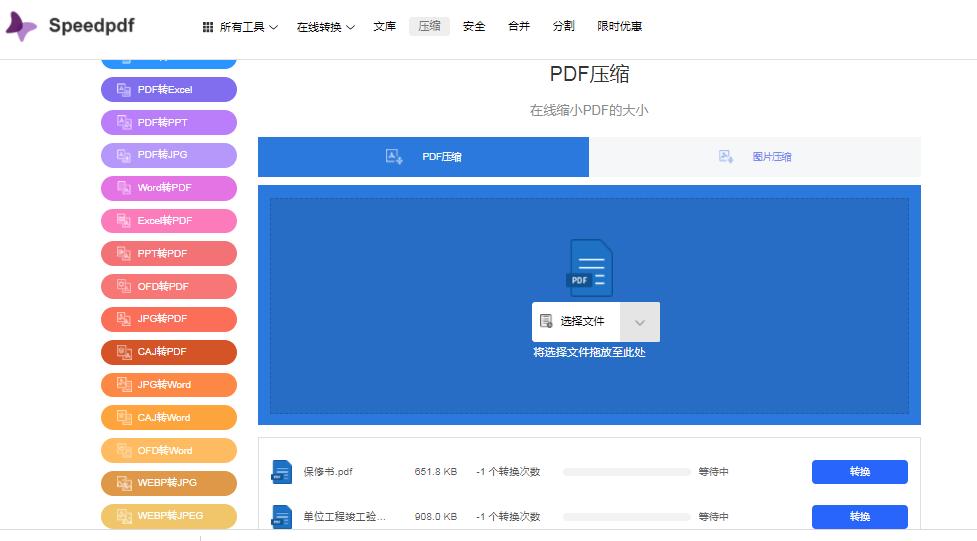Screen dimensions: 977x541
Task: Click 转换 for 单位工程竣工验 file
Action: (859, 517)
